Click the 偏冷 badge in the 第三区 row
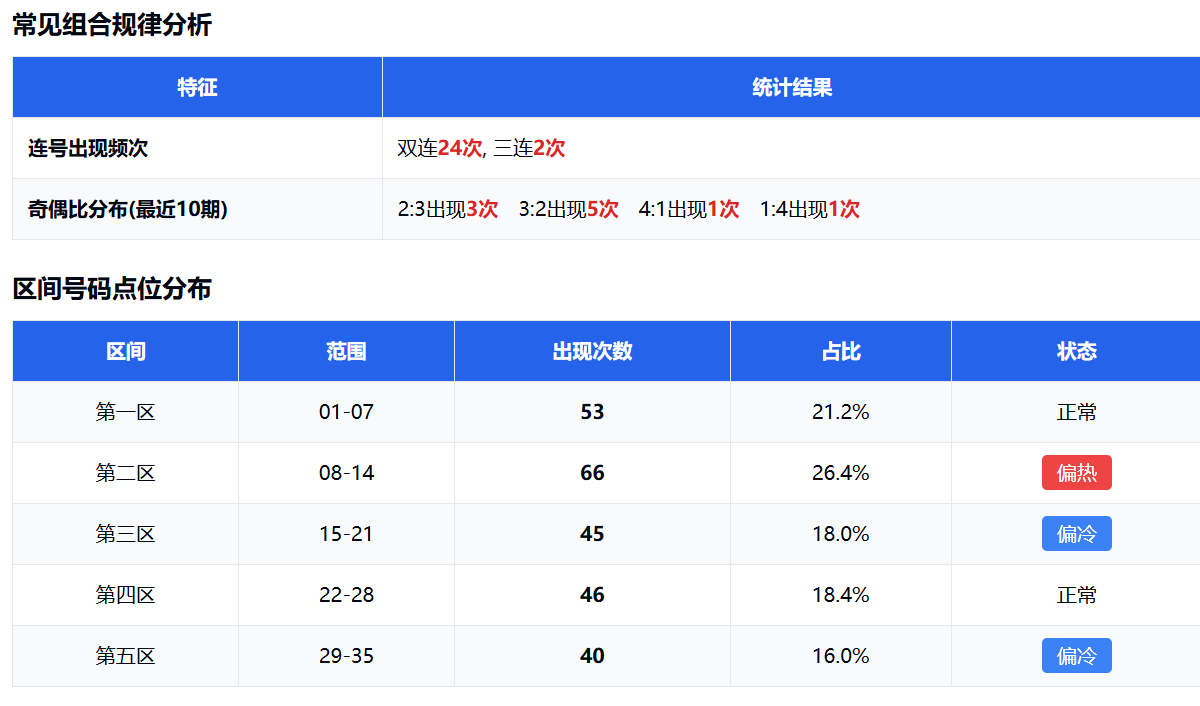The image size is (1200, 706). [1076, 534]
